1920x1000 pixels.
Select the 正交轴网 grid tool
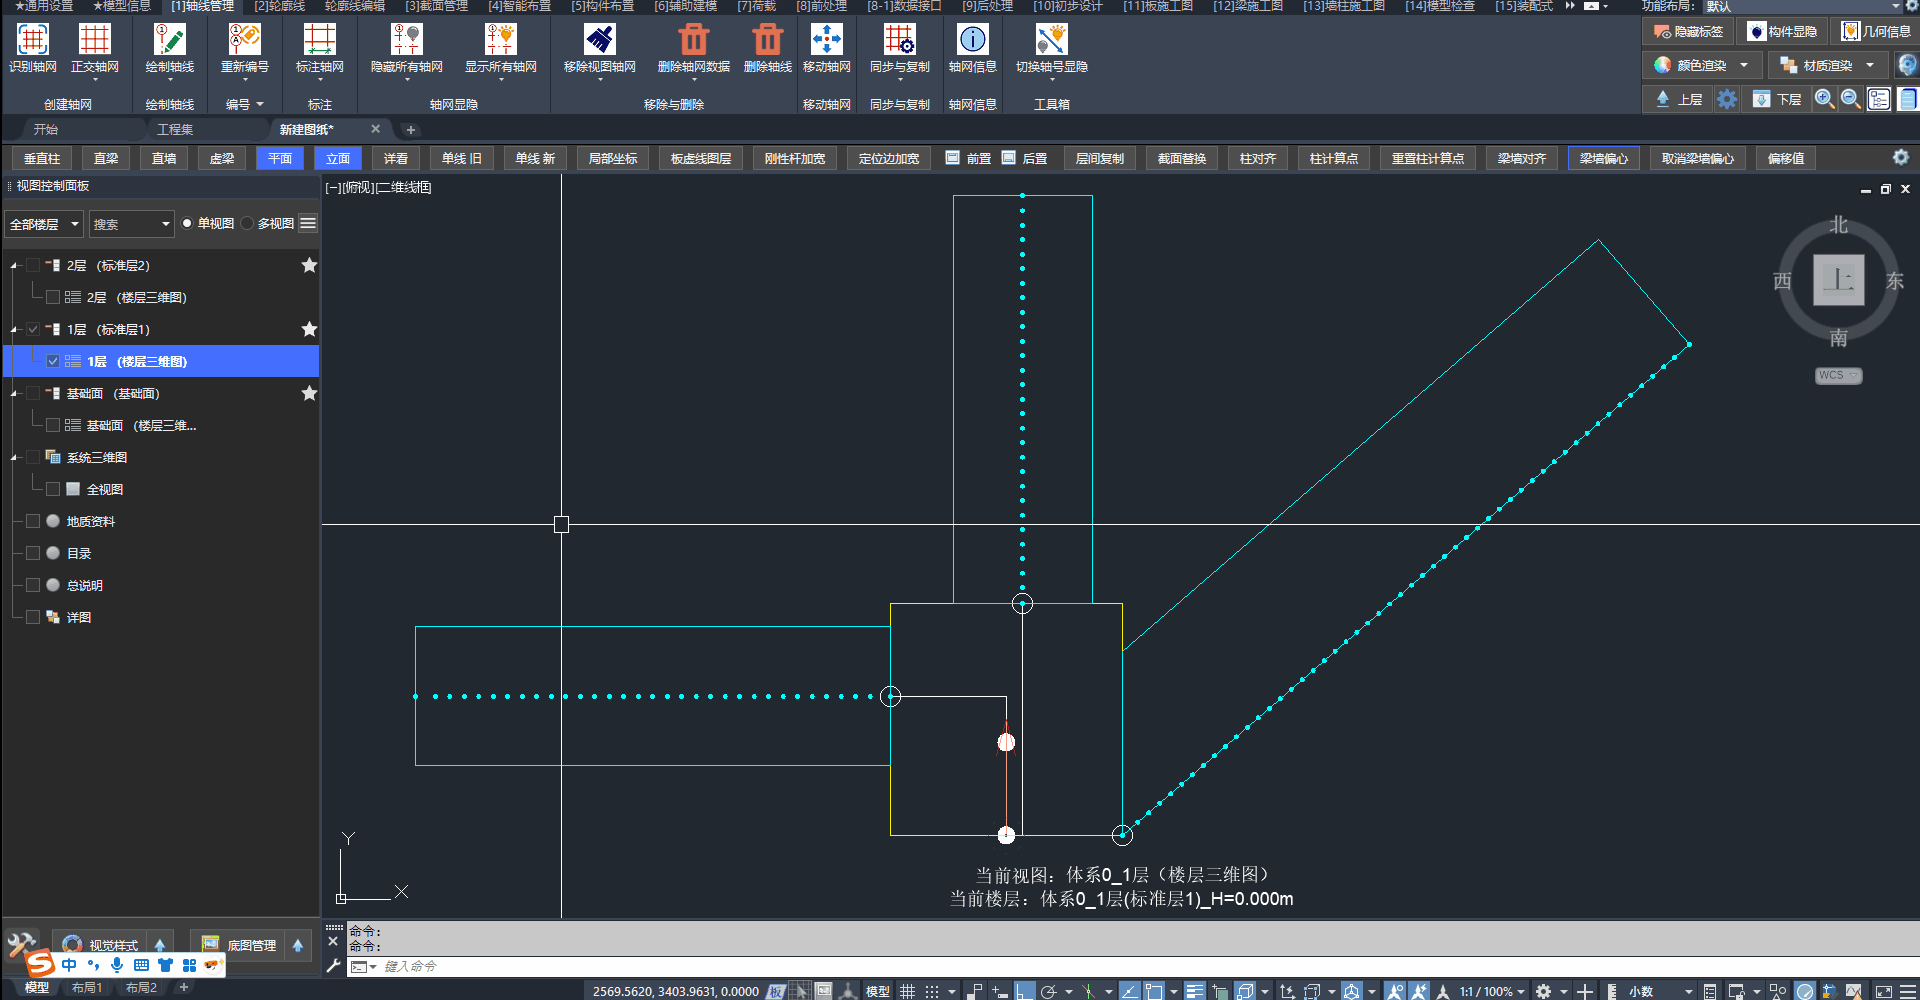point(95,40)
